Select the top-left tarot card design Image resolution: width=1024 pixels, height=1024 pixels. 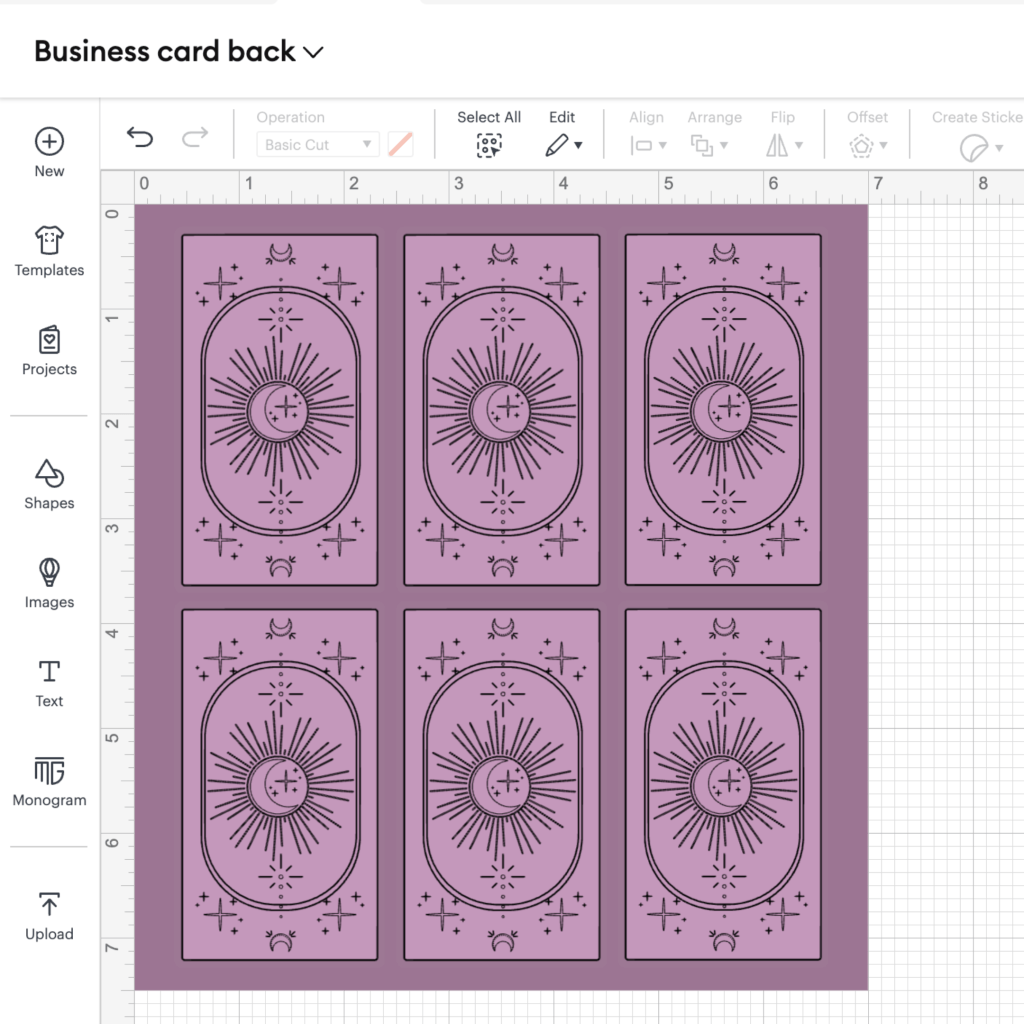pyautogui.click(x=280, y=410)
